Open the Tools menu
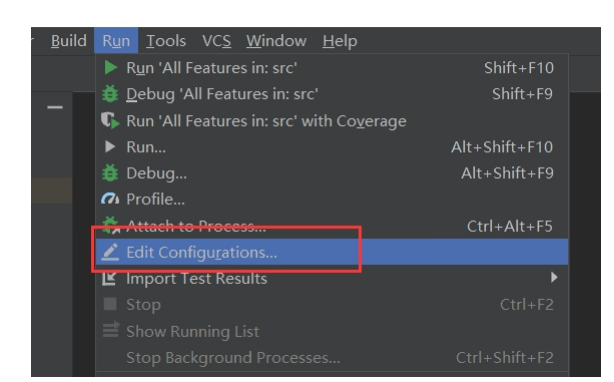The height and width of the screenshot is (382, 614). 166,41
